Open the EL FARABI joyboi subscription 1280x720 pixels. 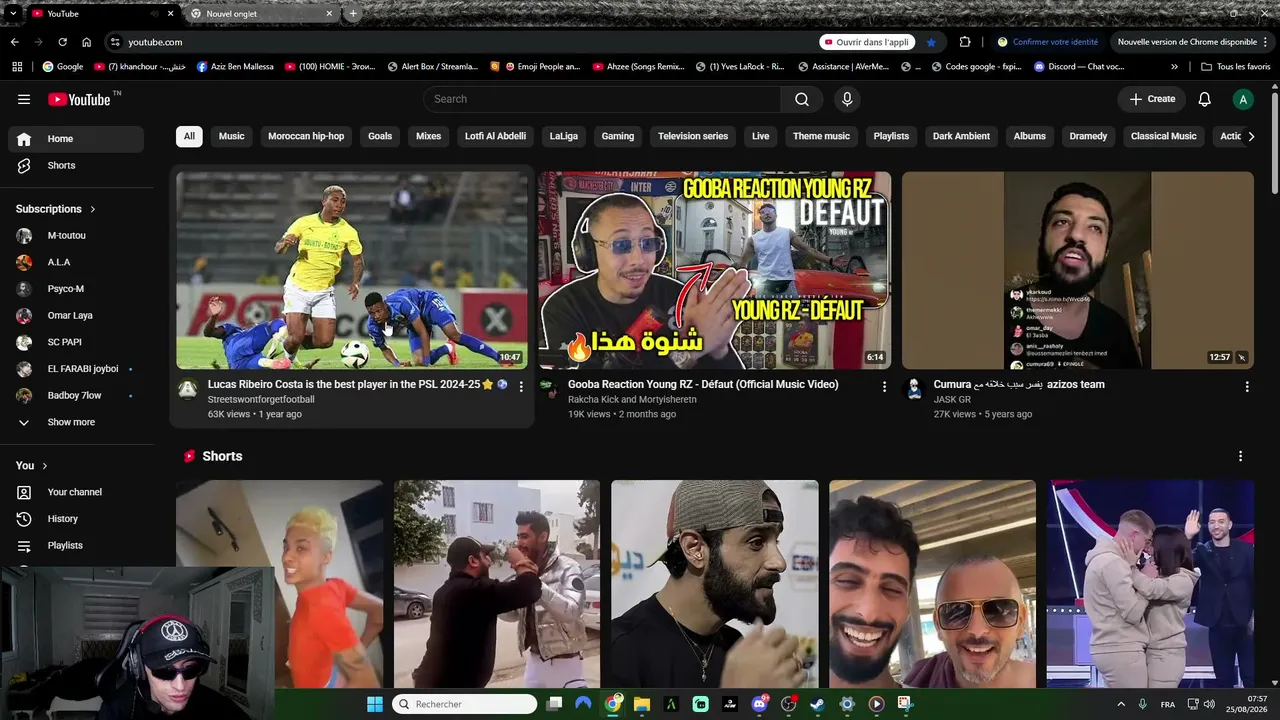pos(76,369)
